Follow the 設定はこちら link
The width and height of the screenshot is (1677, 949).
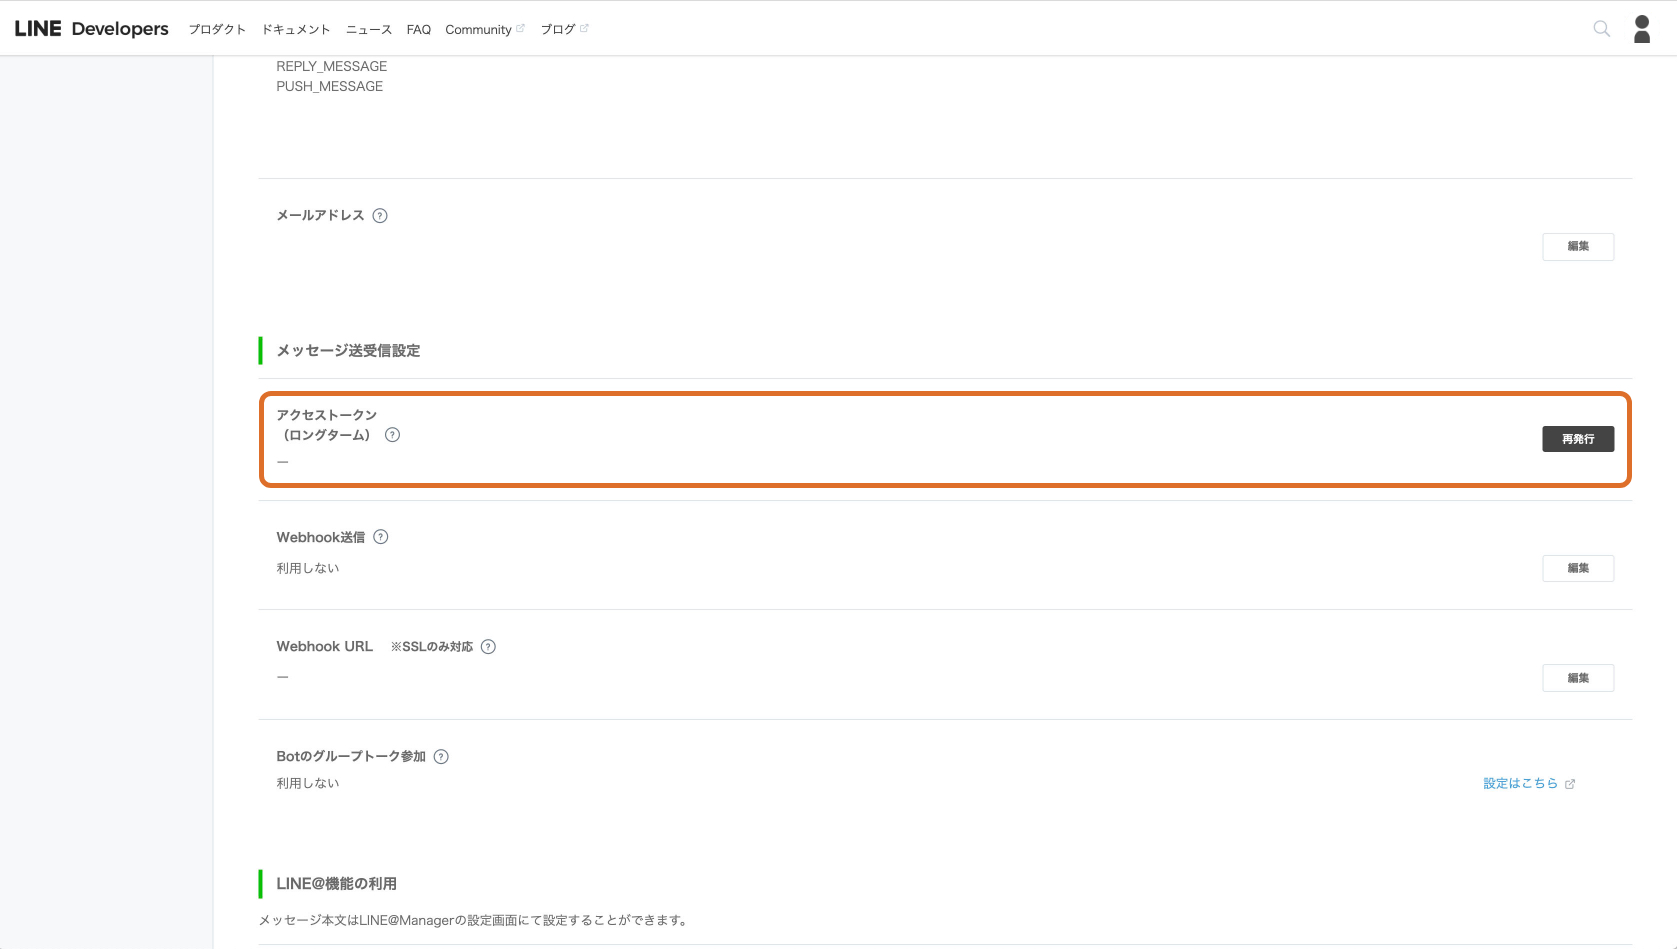point(1520,784)
